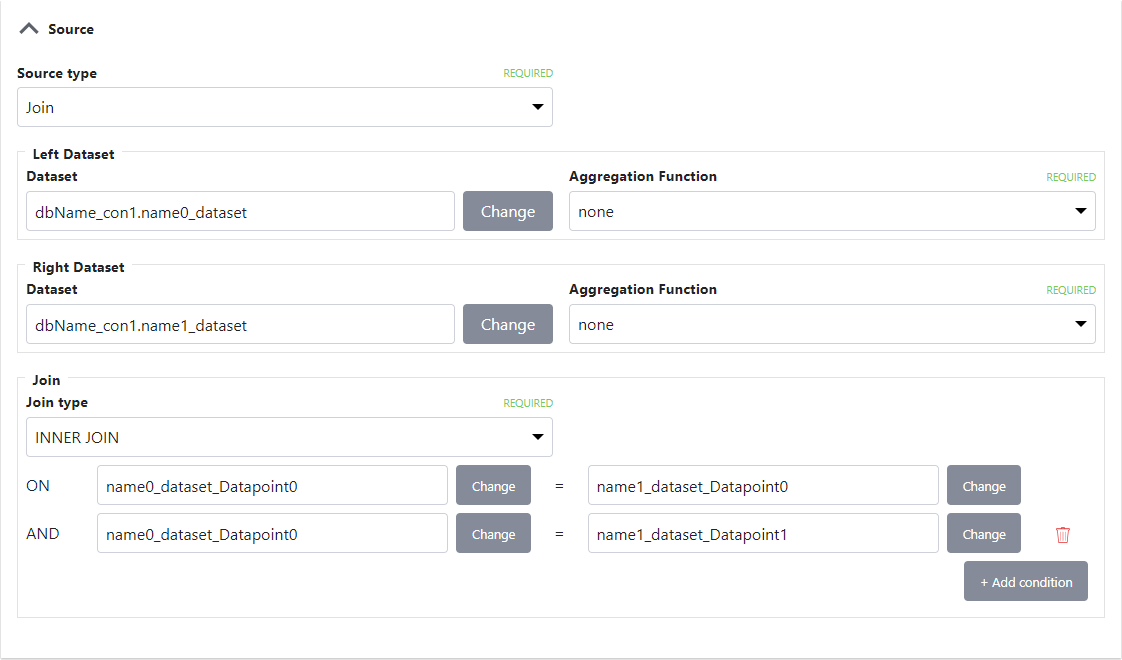Change the left datapoint in the ON row

(x=493, y=485)
